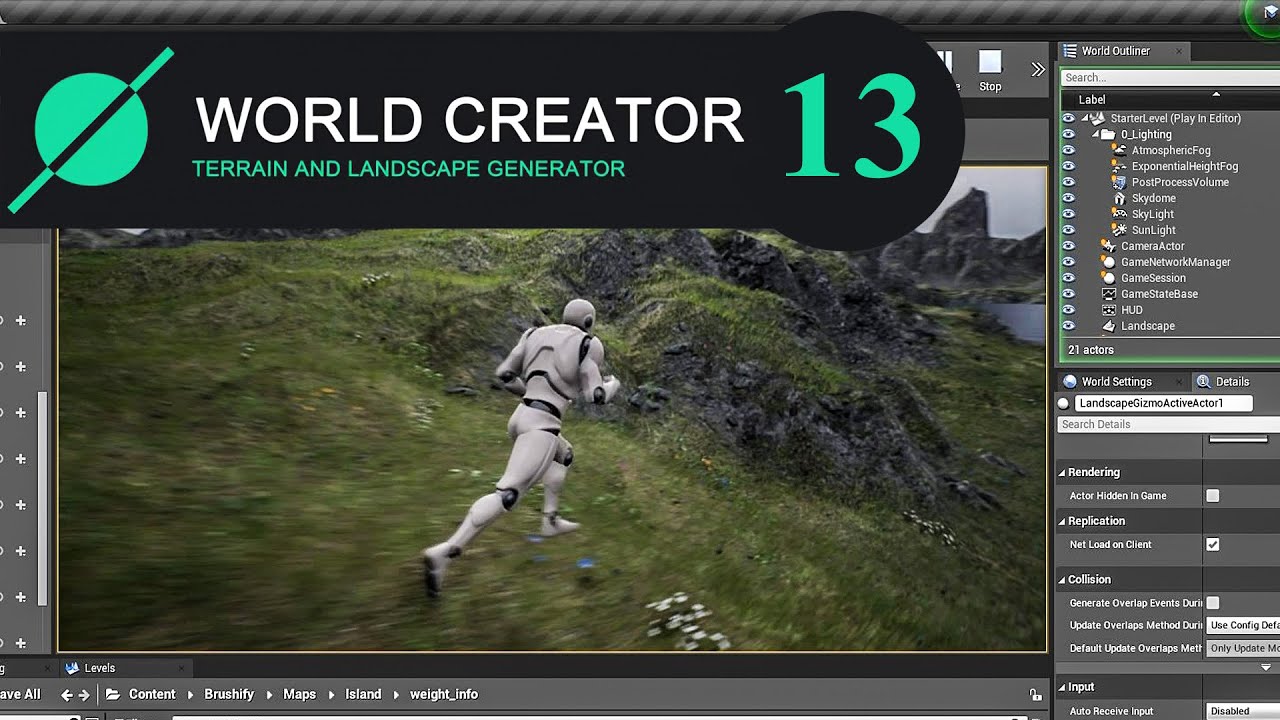The image size is (1280, 720).
Task: Select the GameSession actor icon
Action: (x=1108, y=278)
